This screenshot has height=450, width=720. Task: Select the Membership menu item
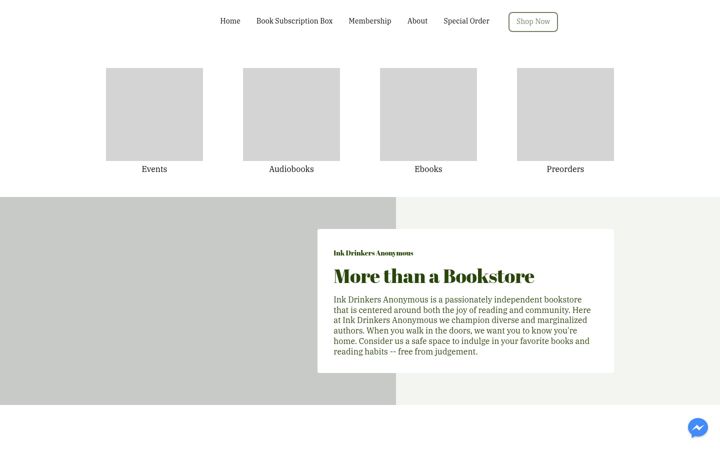[x=370, y=21]
